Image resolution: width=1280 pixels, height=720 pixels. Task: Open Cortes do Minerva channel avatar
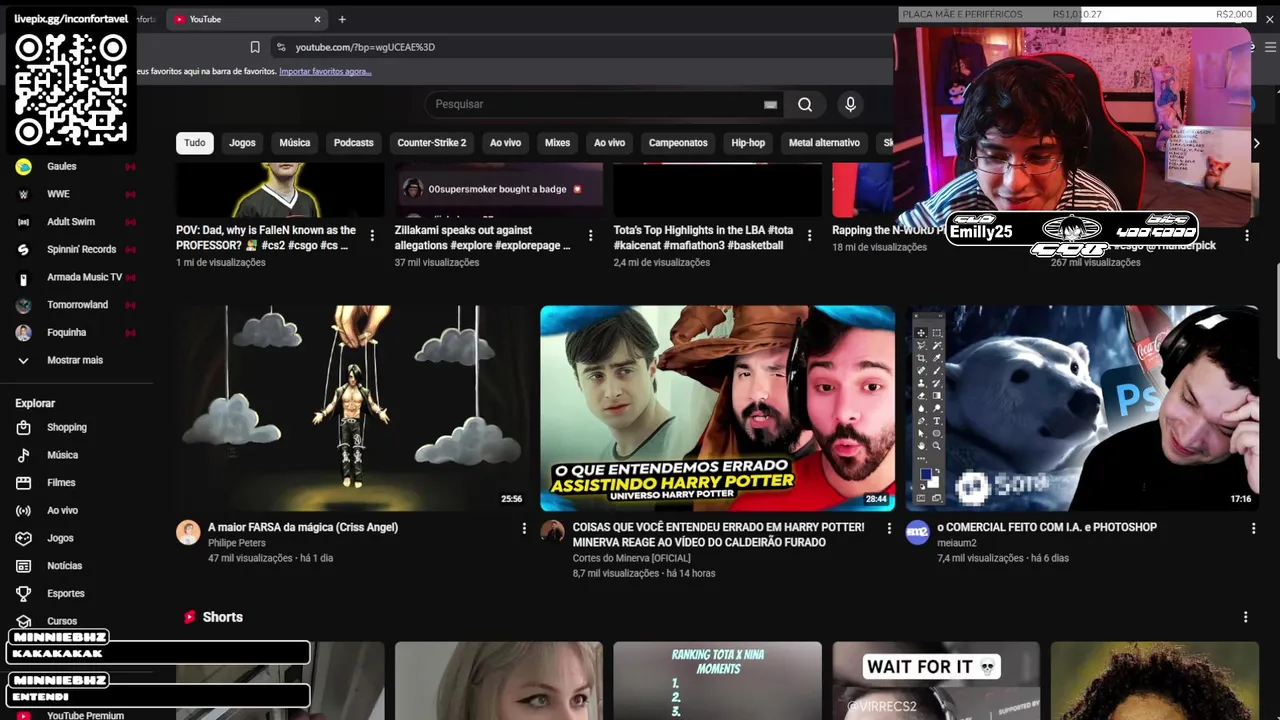[x=552, y=532]
